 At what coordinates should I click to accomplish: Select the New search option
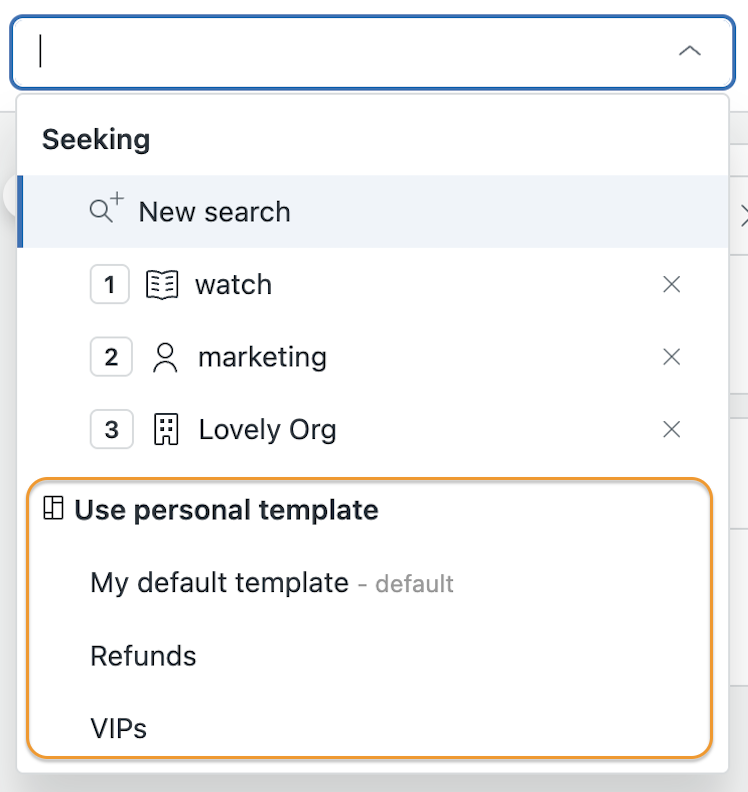(x=373, y=212)
